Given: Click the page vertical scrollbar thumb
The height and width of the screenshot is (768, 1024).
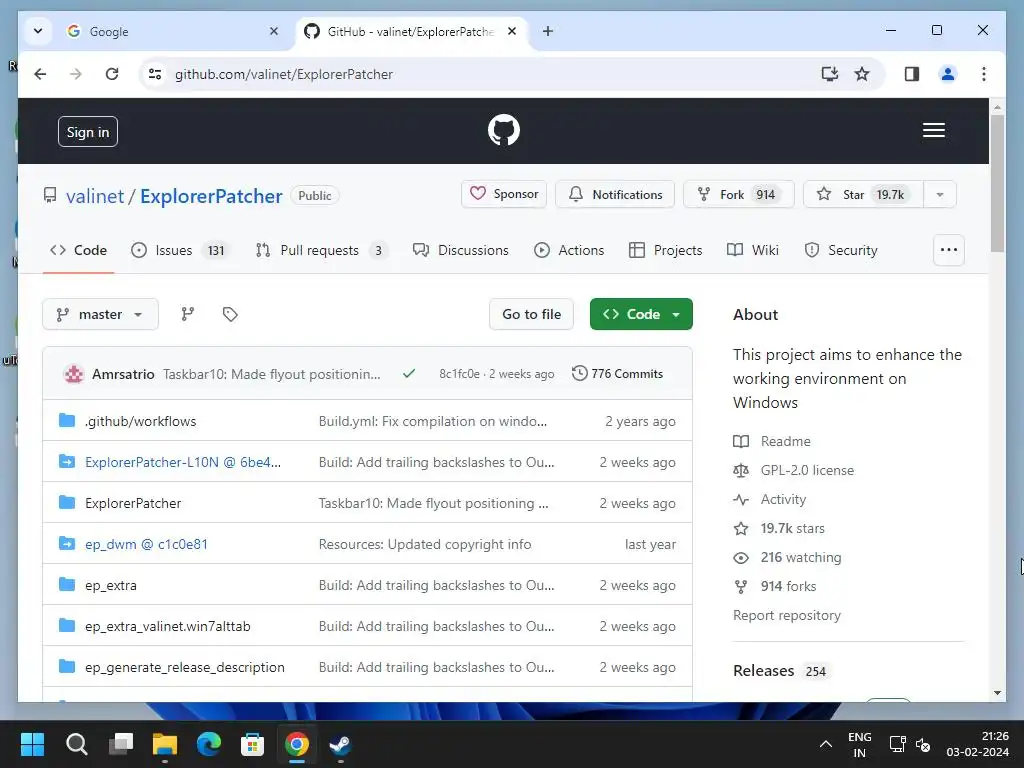Looking at the screenshot, I should pos(997,184).
